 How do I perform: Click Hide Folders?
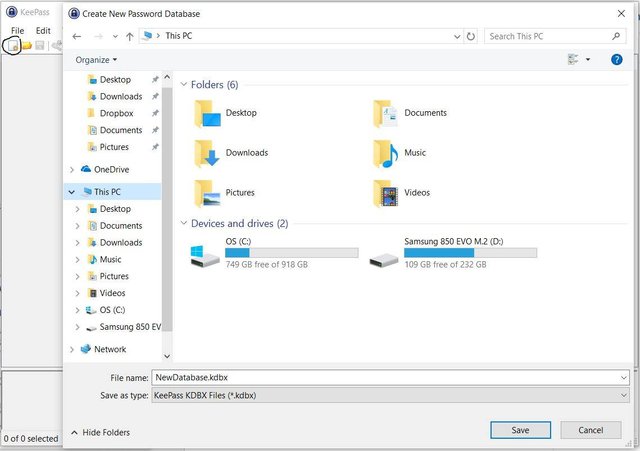tap(100, 433)
